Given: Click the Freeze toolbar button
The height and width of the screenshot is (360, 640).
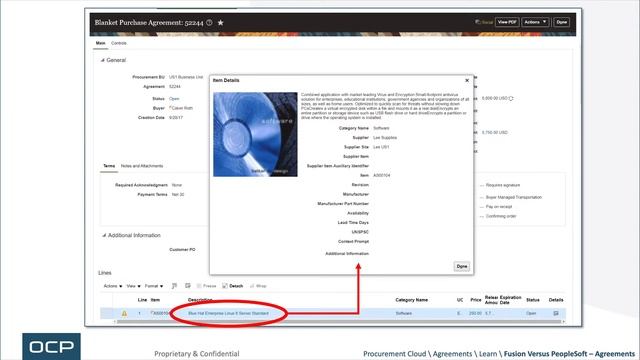Looking at the screenshot, I should (207, 286).
